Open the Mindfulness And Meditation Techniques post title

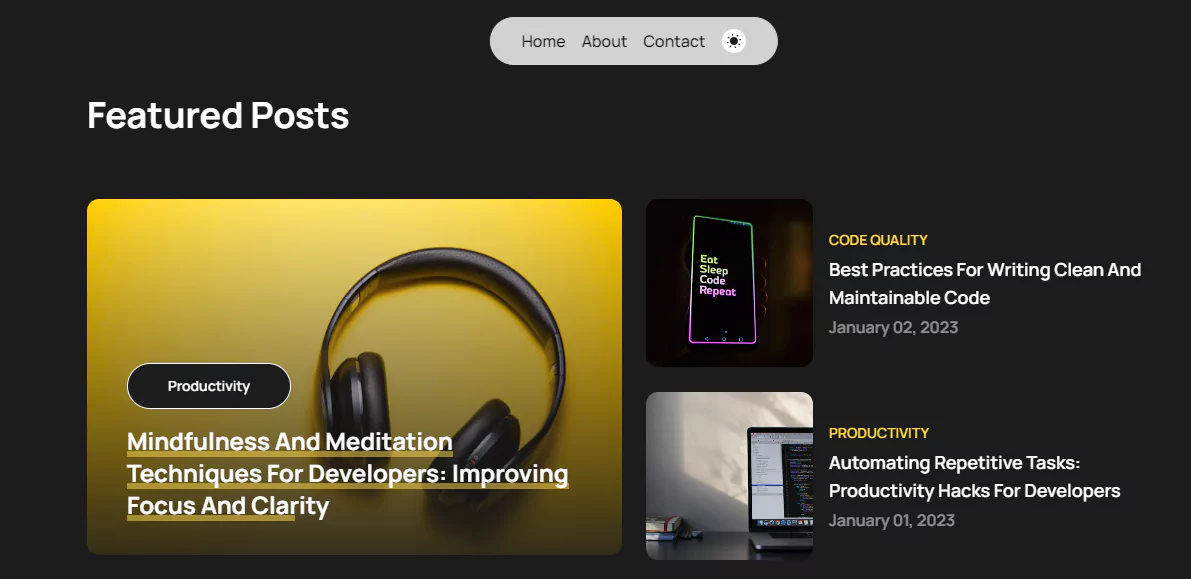347,473
